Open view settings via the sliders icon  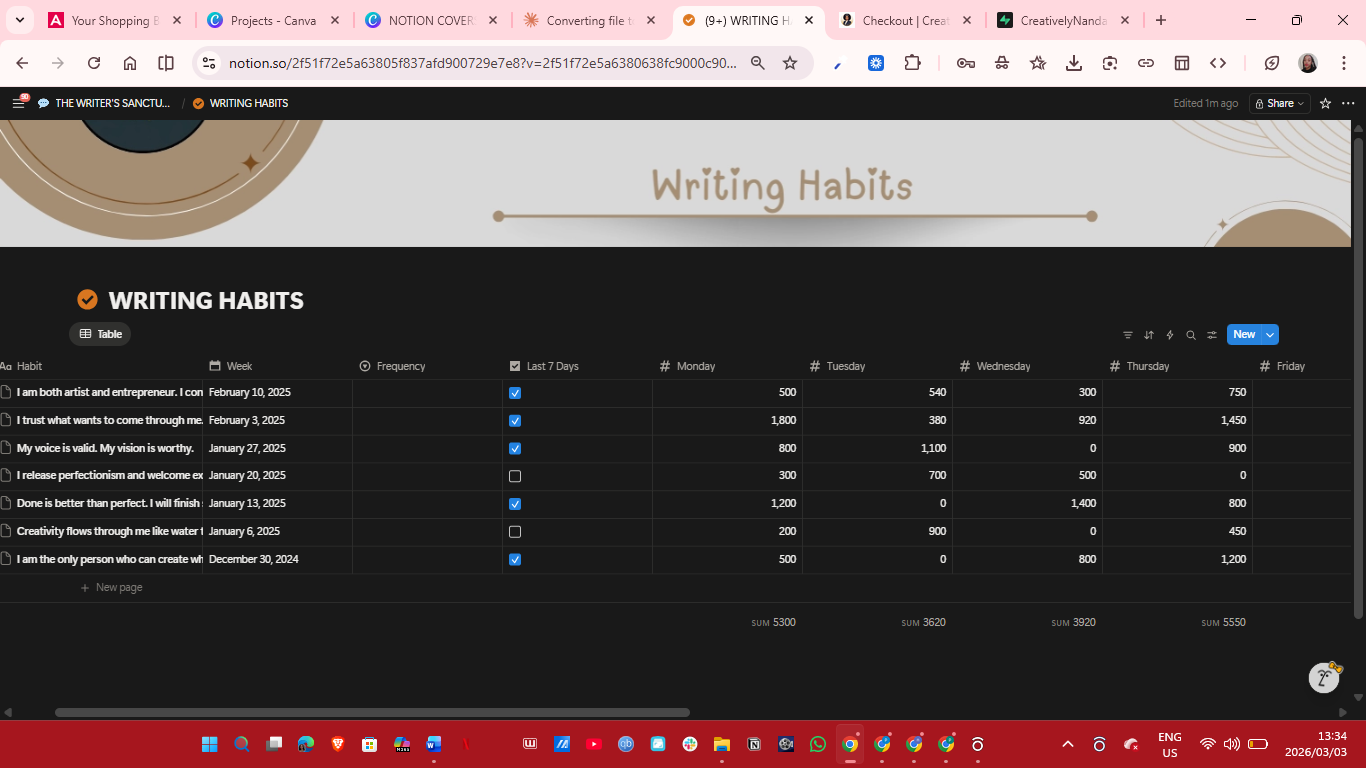1212,334
